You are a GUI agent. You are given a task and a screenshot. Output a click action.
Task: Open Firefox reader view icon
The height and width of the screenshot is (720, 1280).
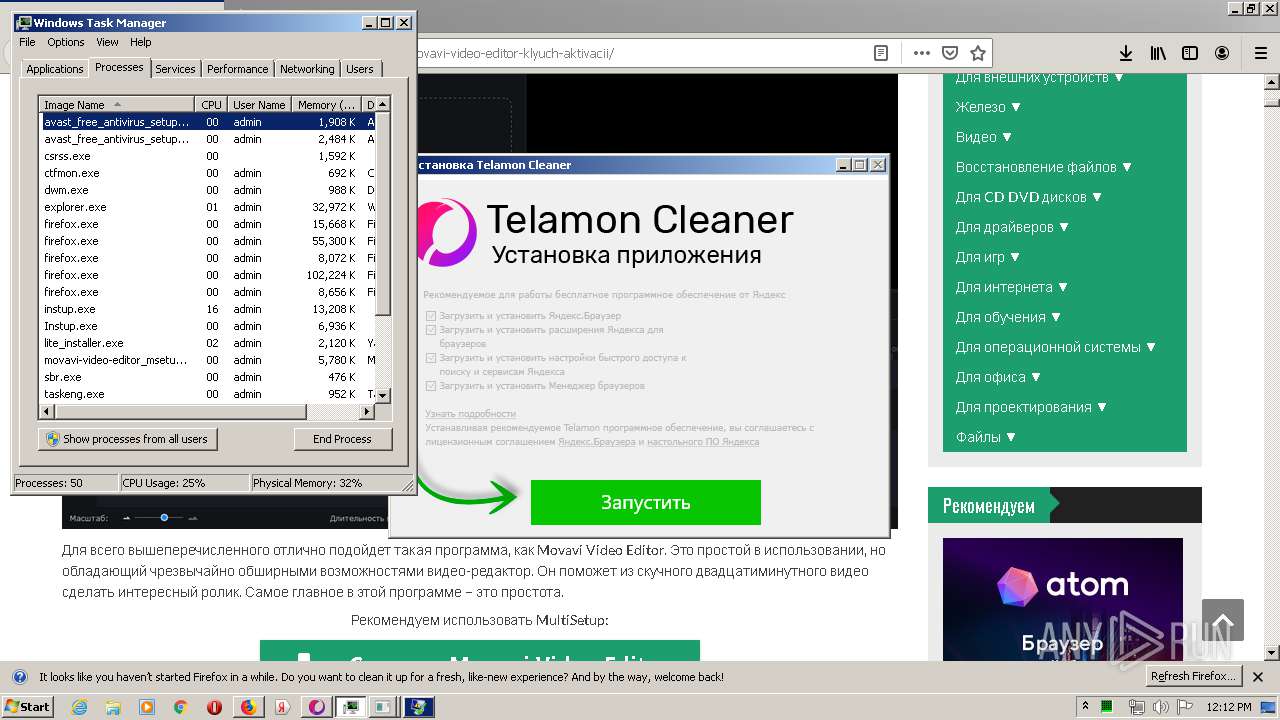[881, 53]
